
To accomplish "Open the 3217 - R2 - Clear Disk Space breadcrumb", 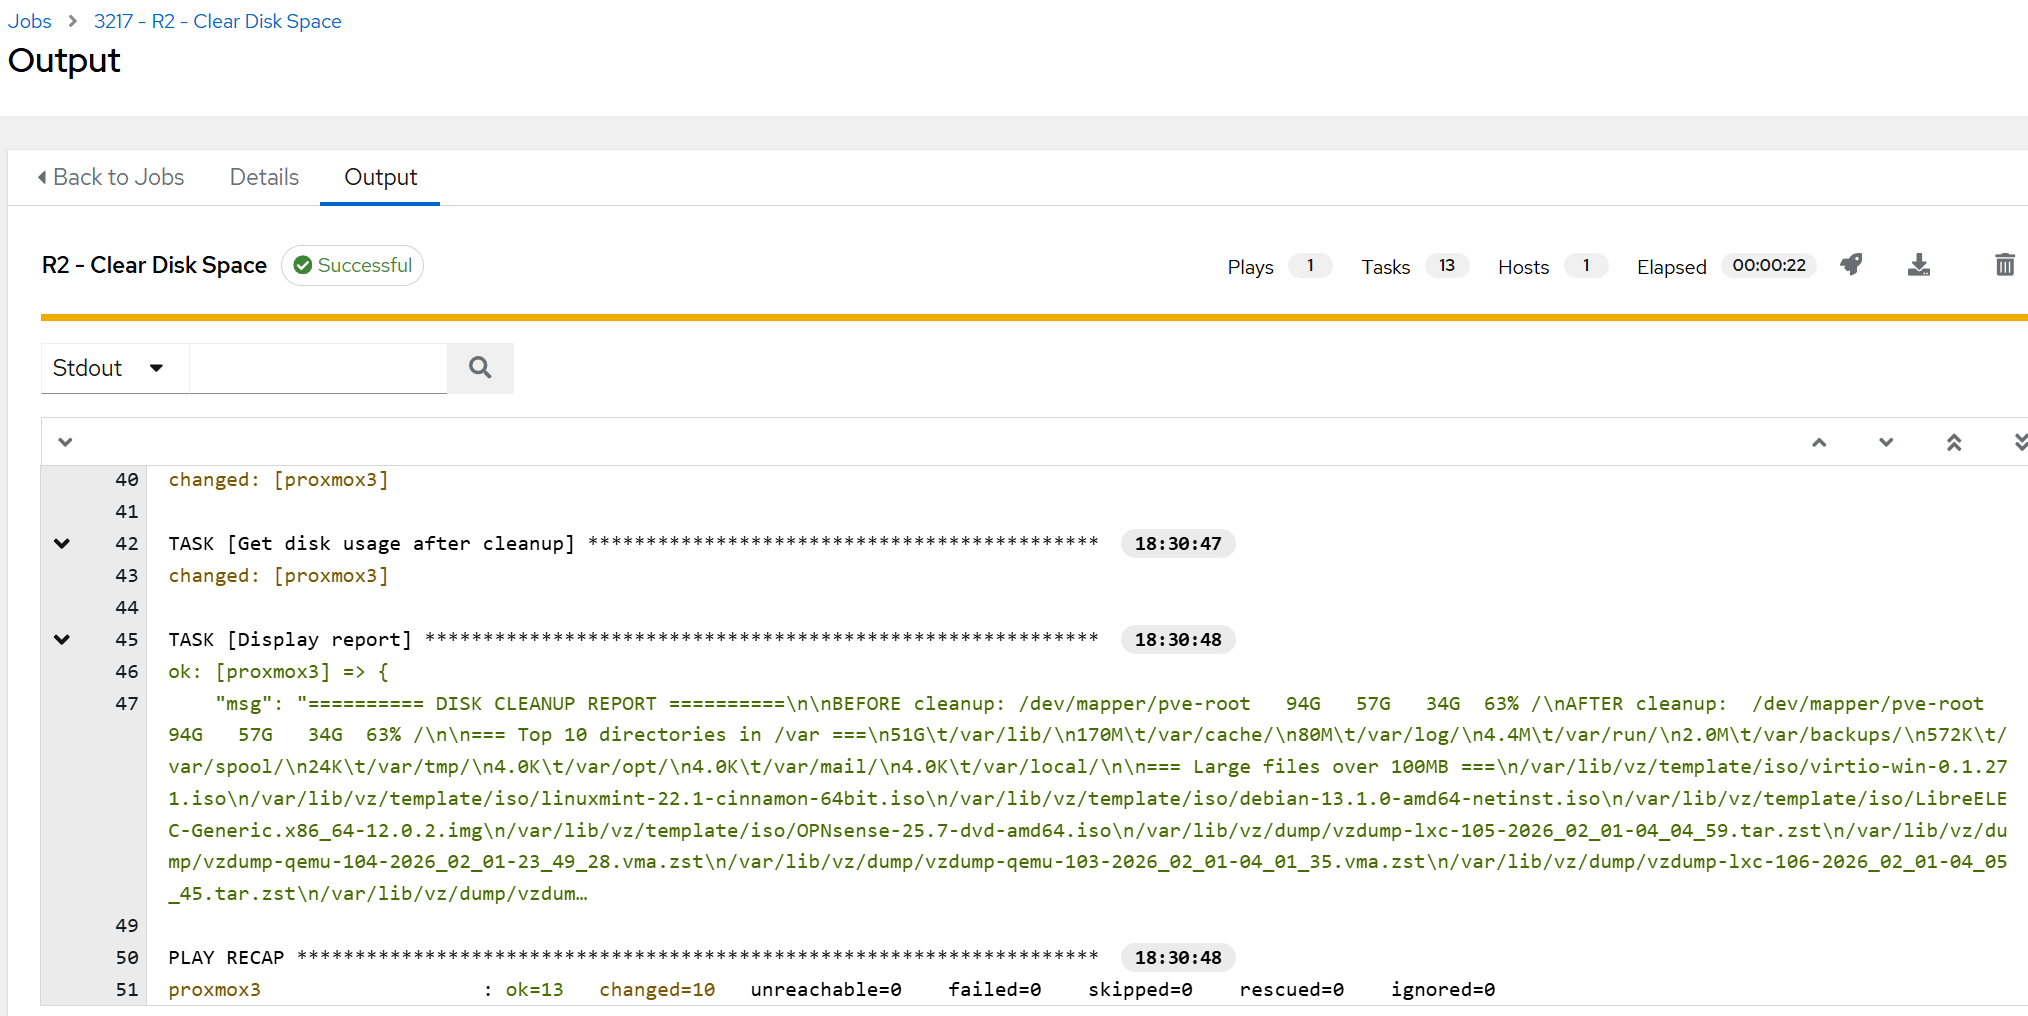I will (217, 21).
